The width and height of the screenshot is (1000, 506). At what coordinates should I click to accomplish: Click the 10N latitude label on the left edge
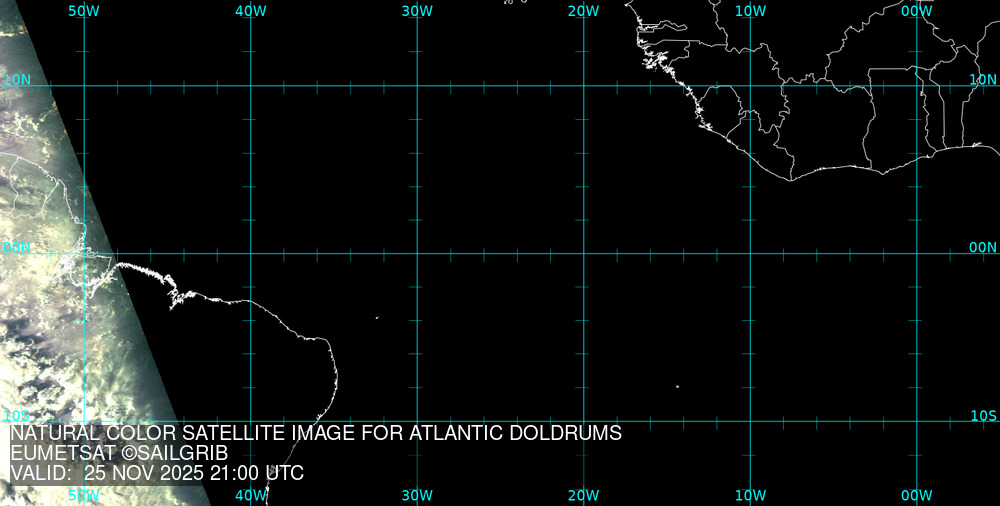click(x=17, y=79)
